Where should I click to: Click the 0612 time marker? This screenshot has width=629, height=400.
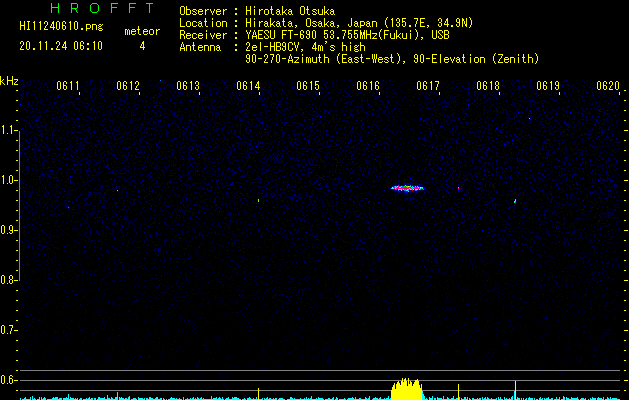click(128, 86)
